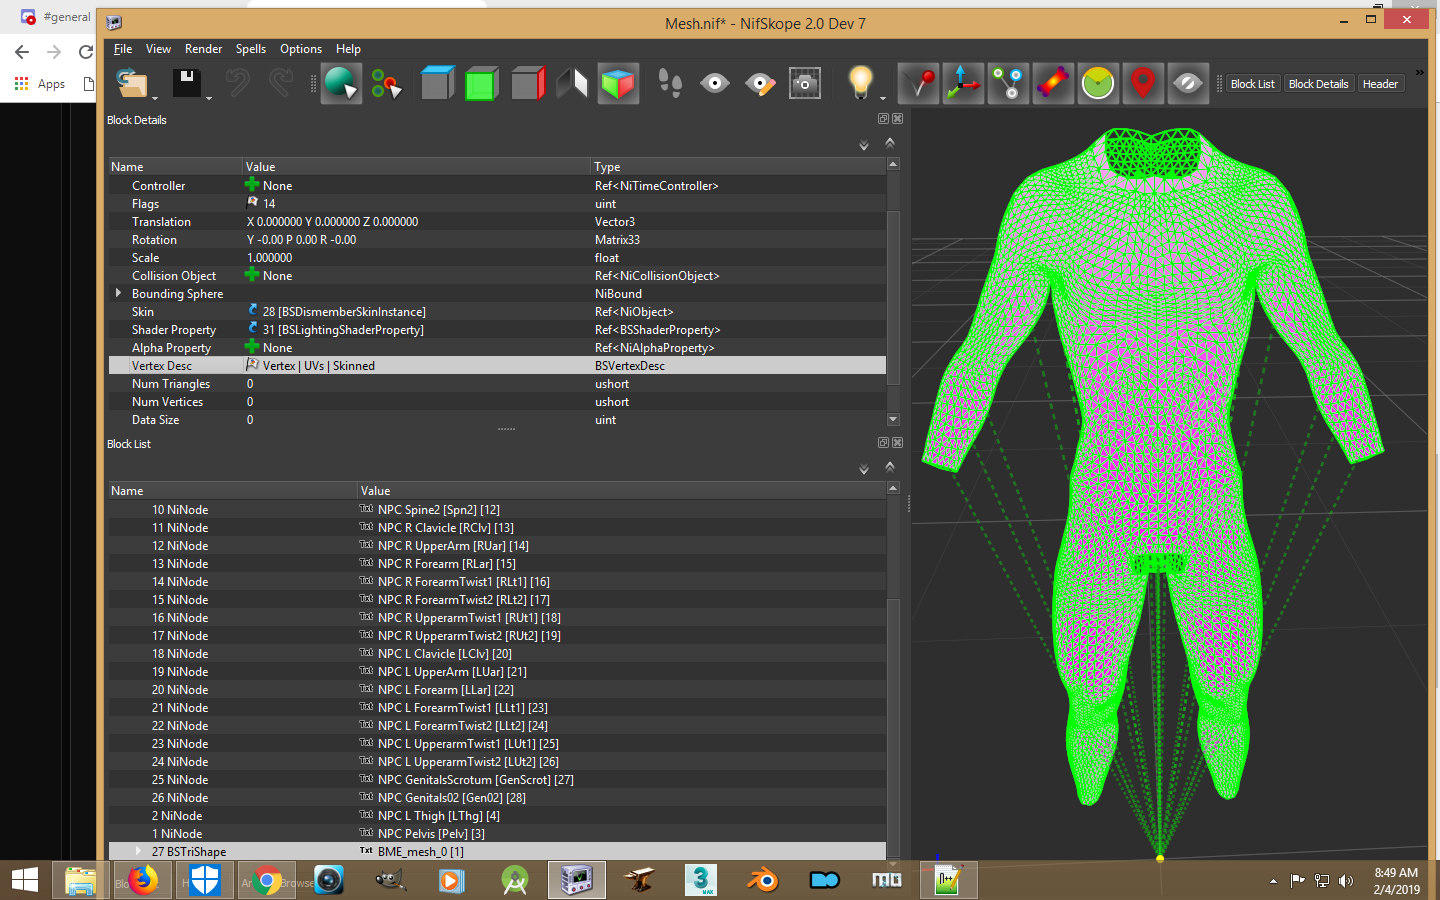The width and height of the screenshot is (1440, 900).
Task: Float the Block Details panel
Action: pos(883,118)
